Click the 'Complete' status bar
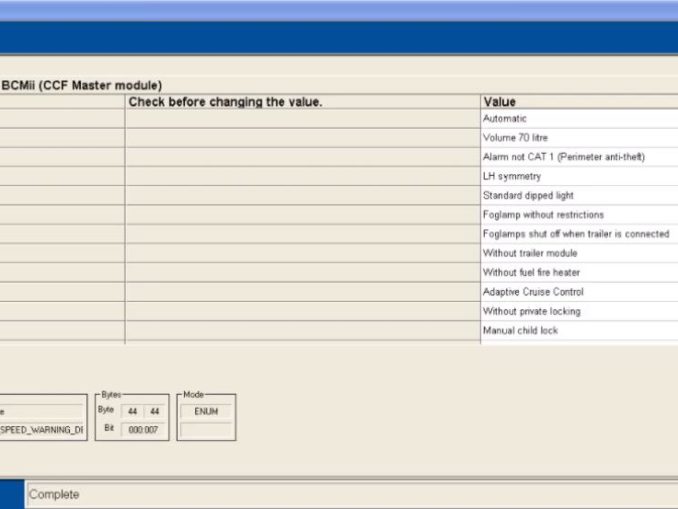This screenshot has height=509, width=678. 350,494
